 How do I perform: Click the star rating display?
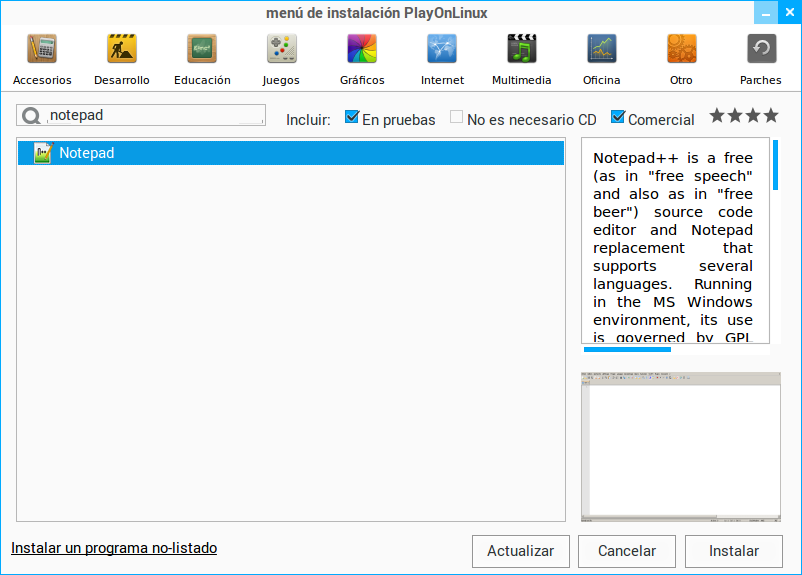(744, 116)
